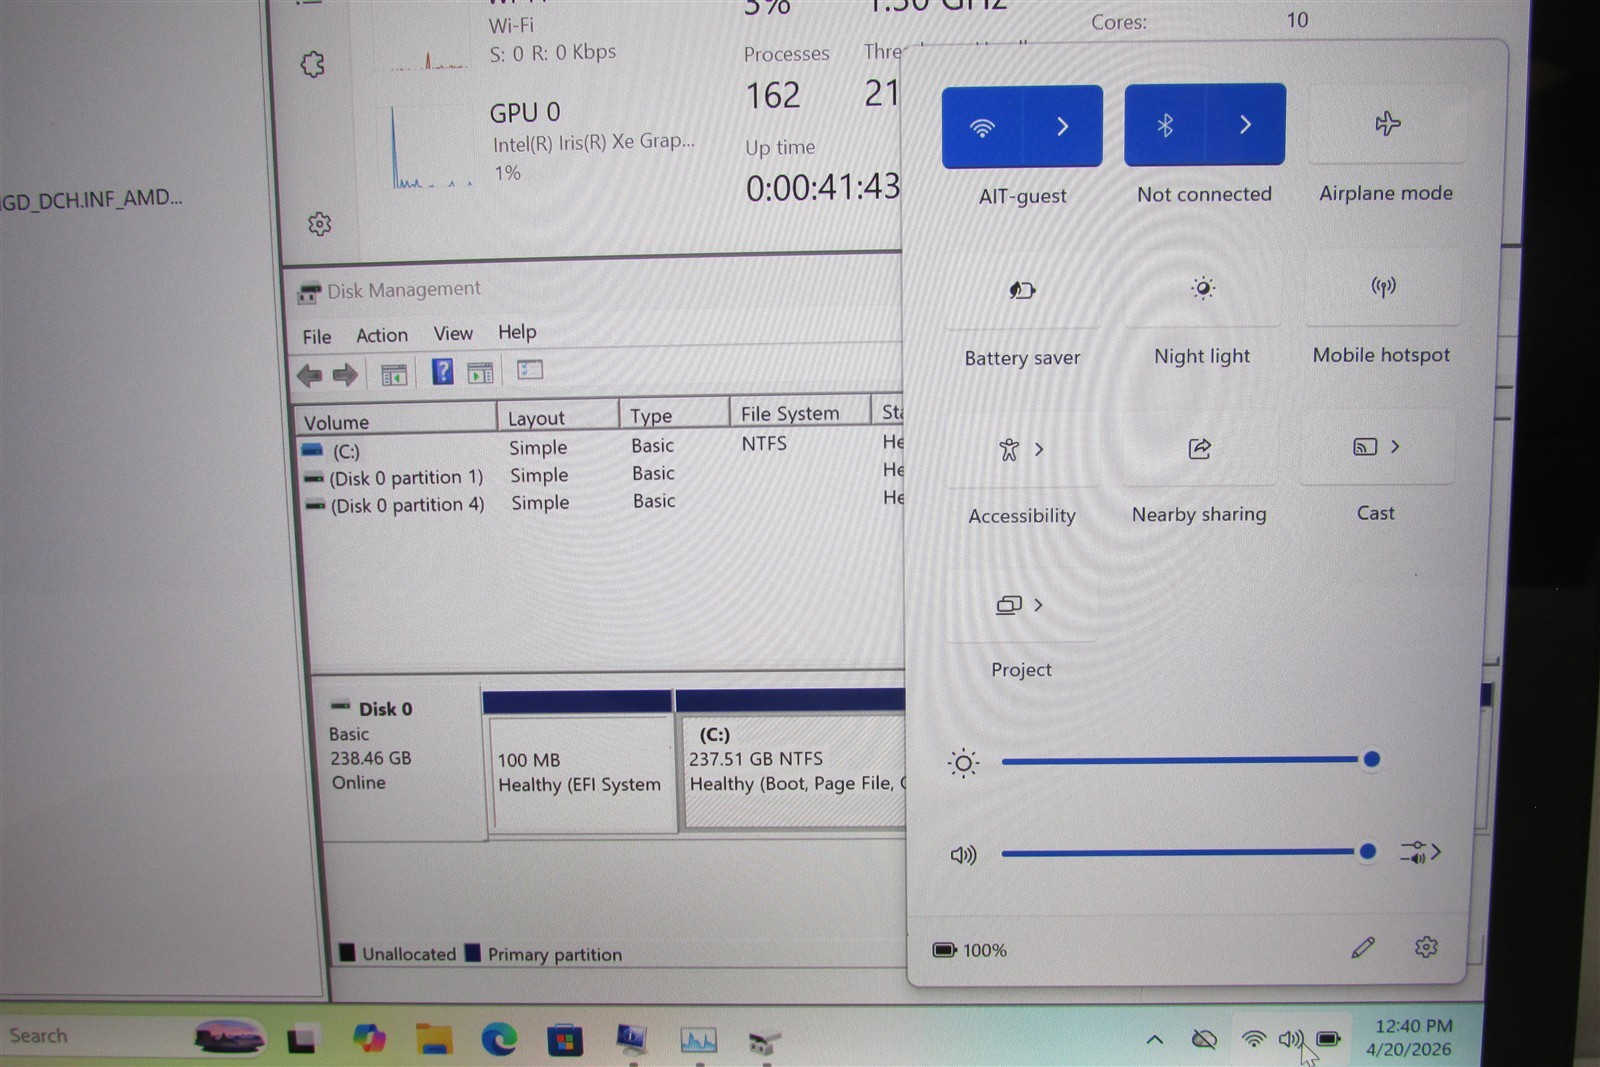Adjust the brightness slider
1600x1067 pixels.
click(x=1187, y=760)
